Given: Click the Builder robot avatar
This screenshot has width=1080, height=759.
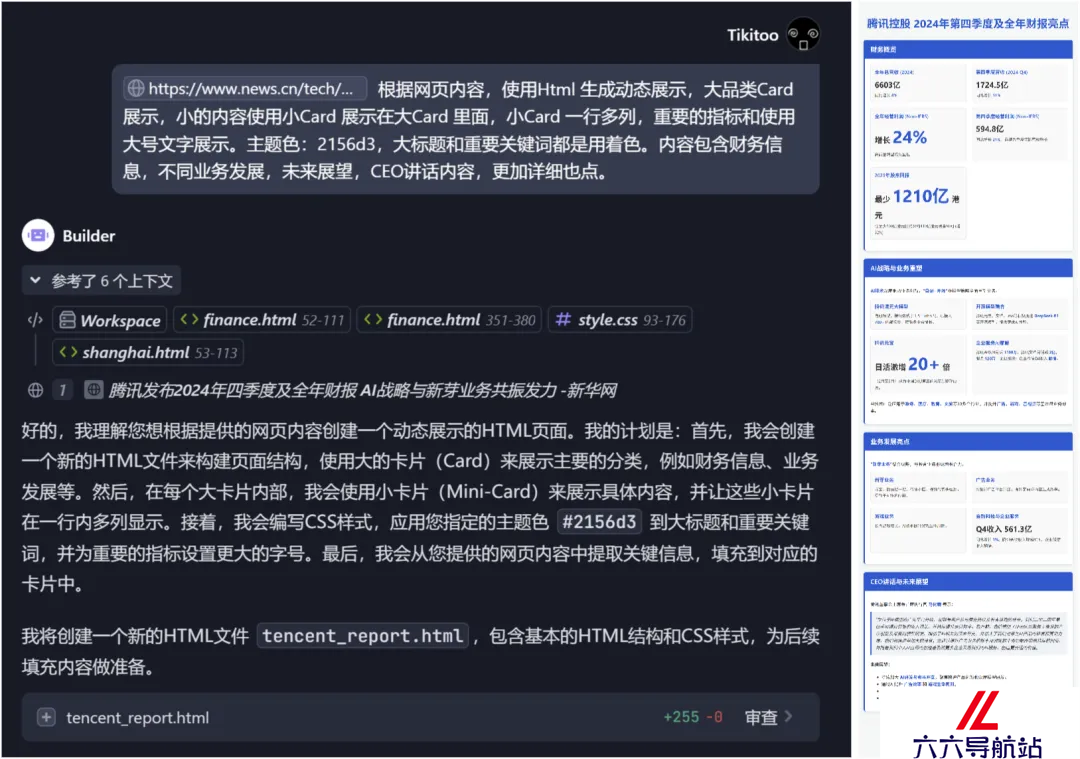Looking at the screenshot, I should pyautogui.click(x=38, y=236).
